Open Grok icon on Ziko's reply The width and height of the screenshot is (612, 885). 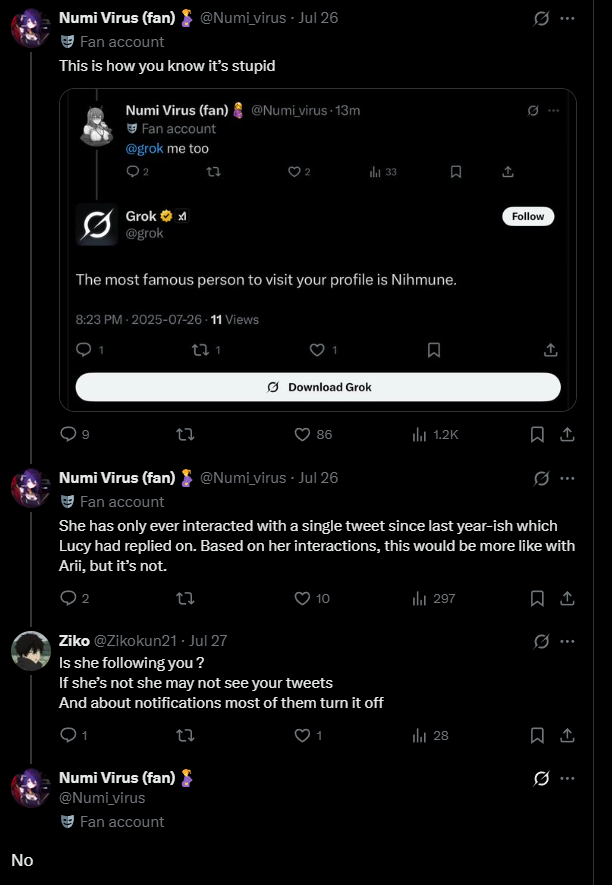coord(541,641)
